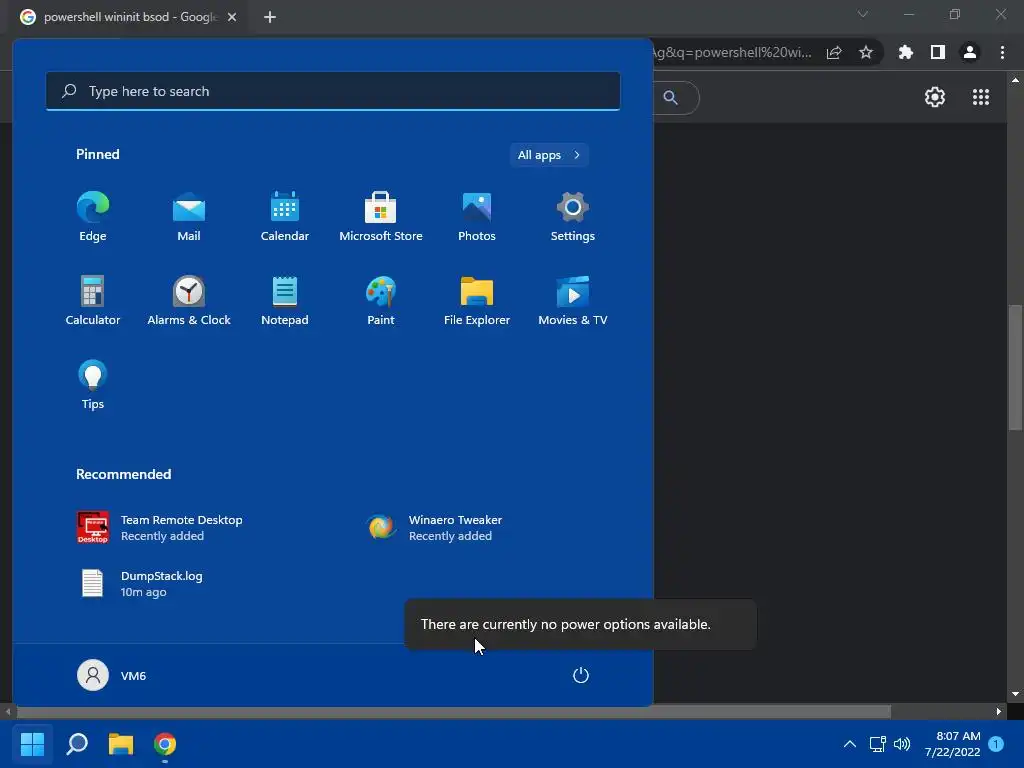Launch Movies & TV
This screenshot has height=768, width=1024.
(x=573, y=300)
